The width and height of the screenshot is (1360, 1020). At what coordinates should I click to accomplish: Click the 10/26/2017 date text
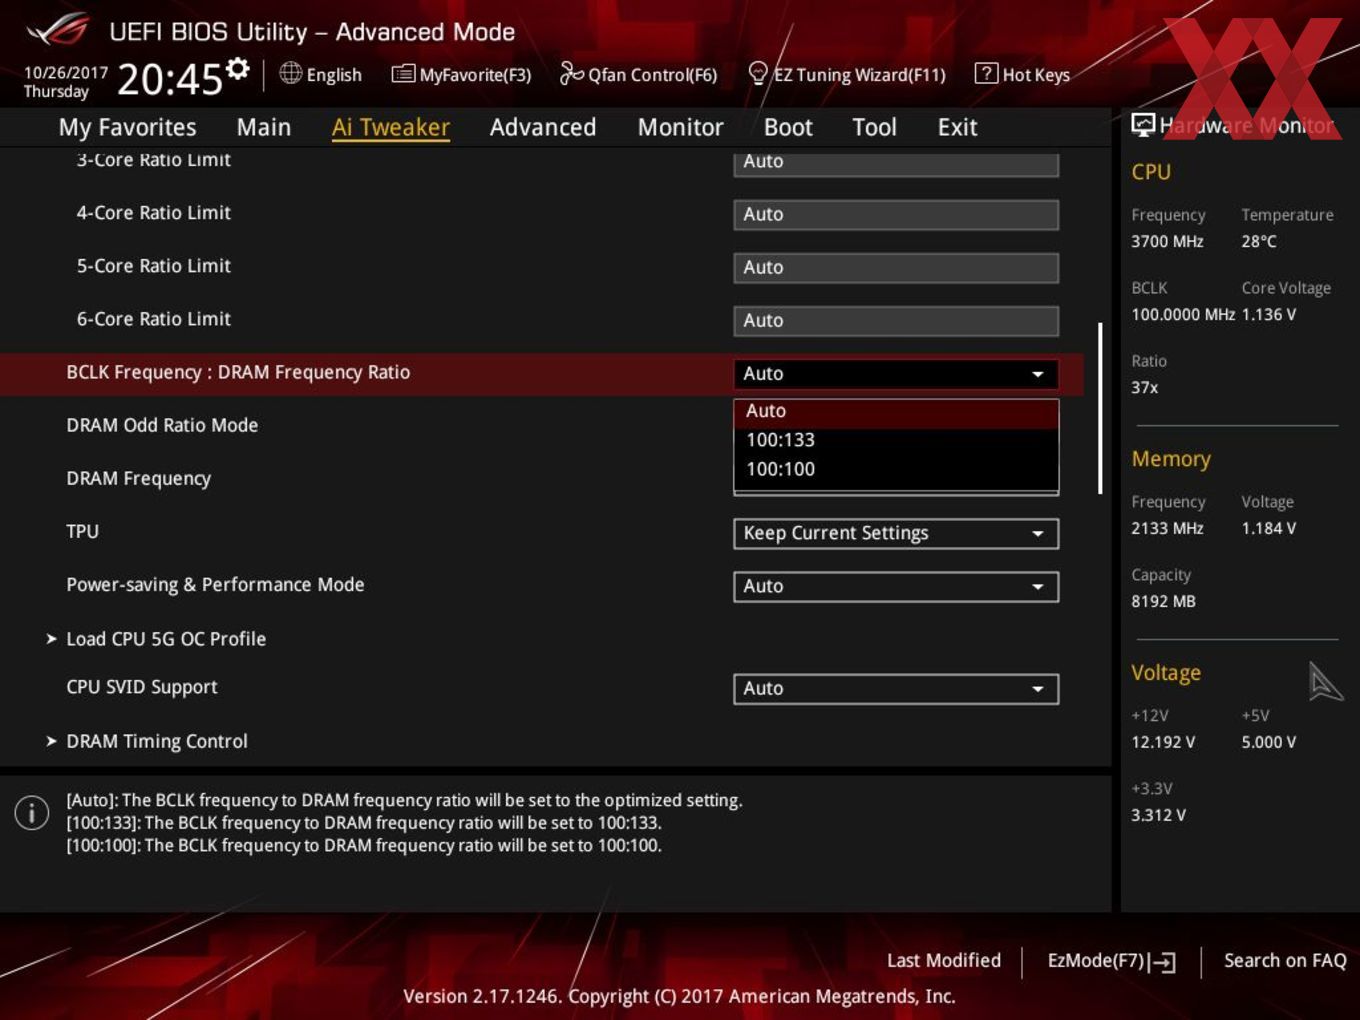pos(66,73)
